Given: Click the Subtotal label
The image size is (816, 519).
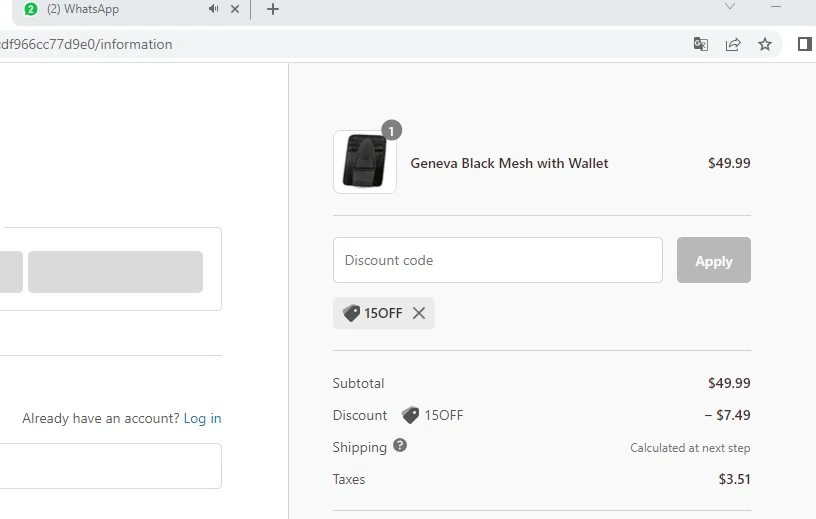Looking at the screenshot, I should pyautogui.click(x=359, y=383).
